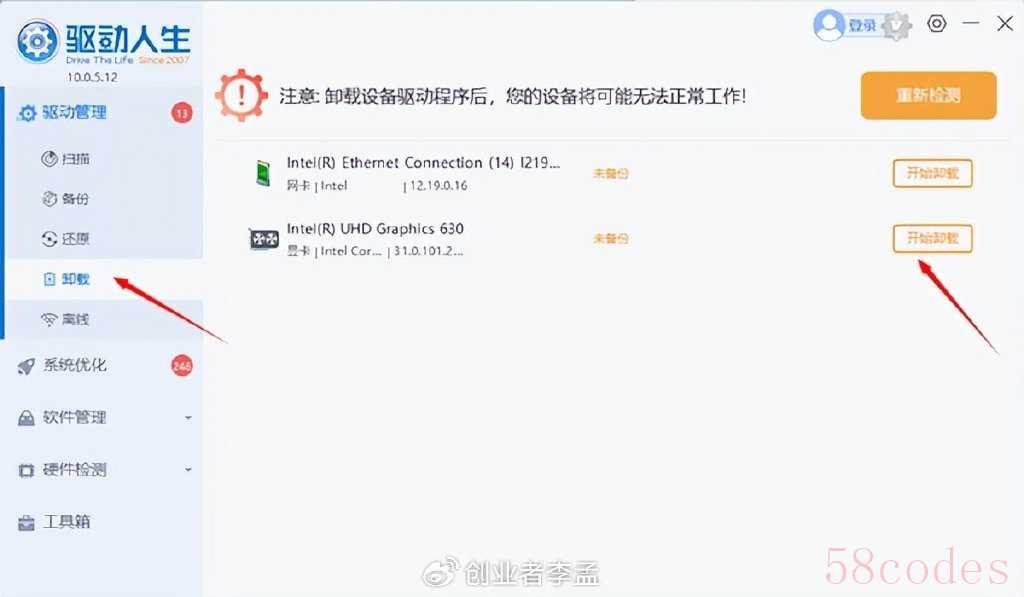Click the graphics card icon for UHD Graphics 630
This screenshot has width=1024, height=597.
(264, 239)
